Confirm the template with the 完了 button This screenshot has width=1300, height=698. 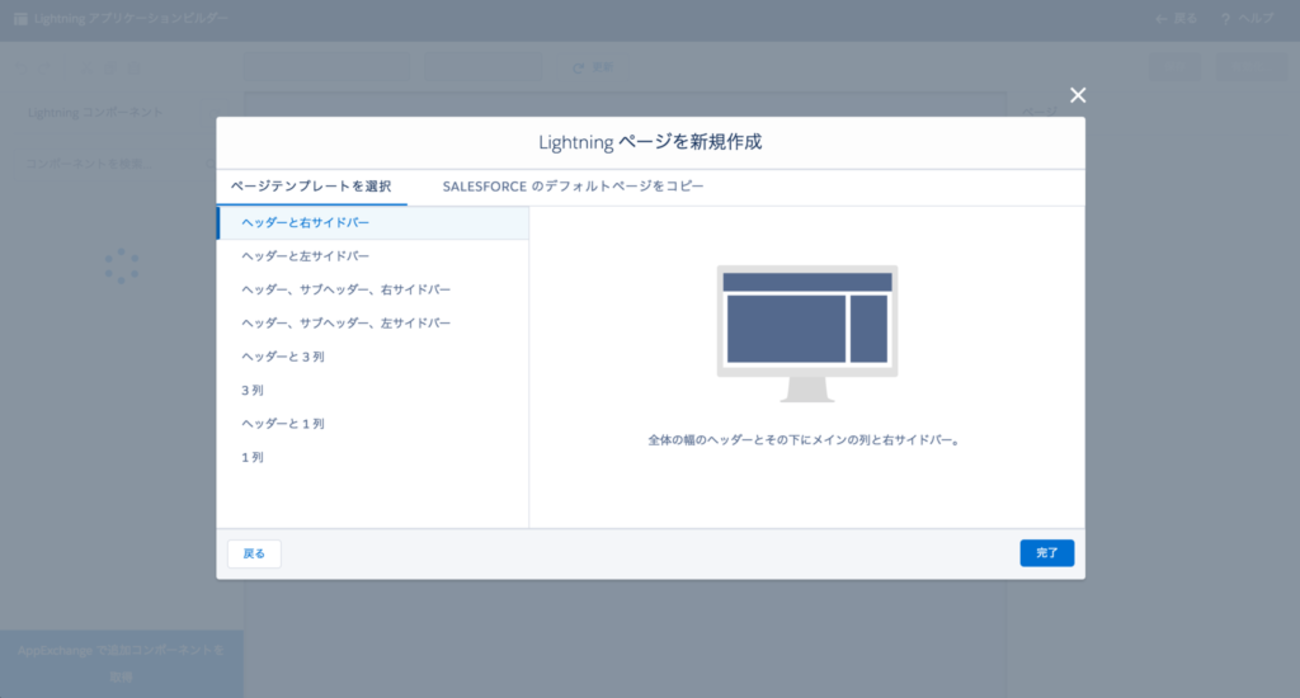[1047, 553]
